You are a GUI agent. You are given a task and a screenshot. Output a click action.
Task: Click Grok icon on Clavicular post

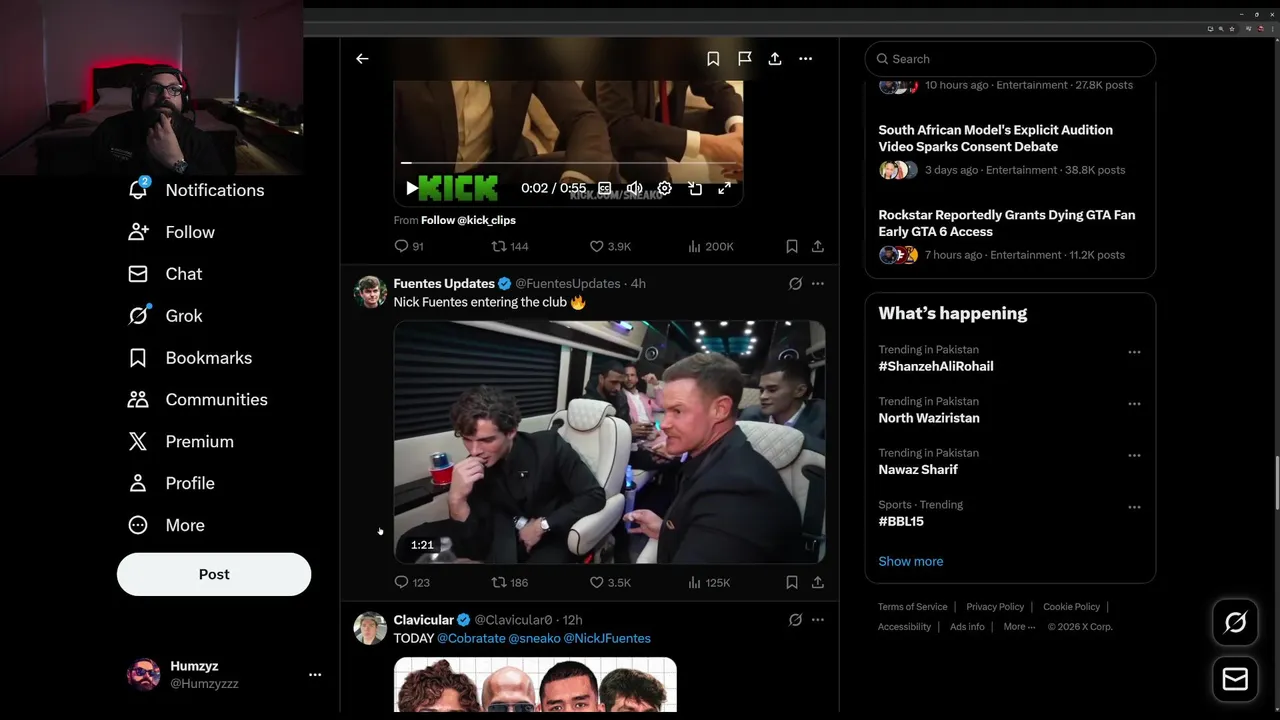click(795, 620)
